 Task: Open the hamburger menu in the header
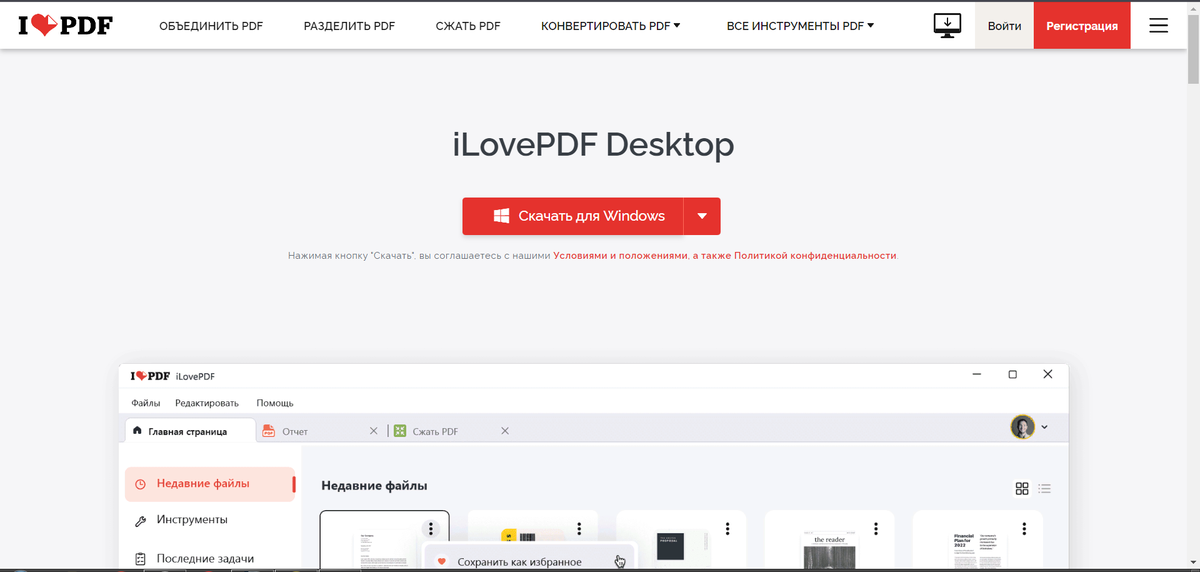tap(1158, 25)
